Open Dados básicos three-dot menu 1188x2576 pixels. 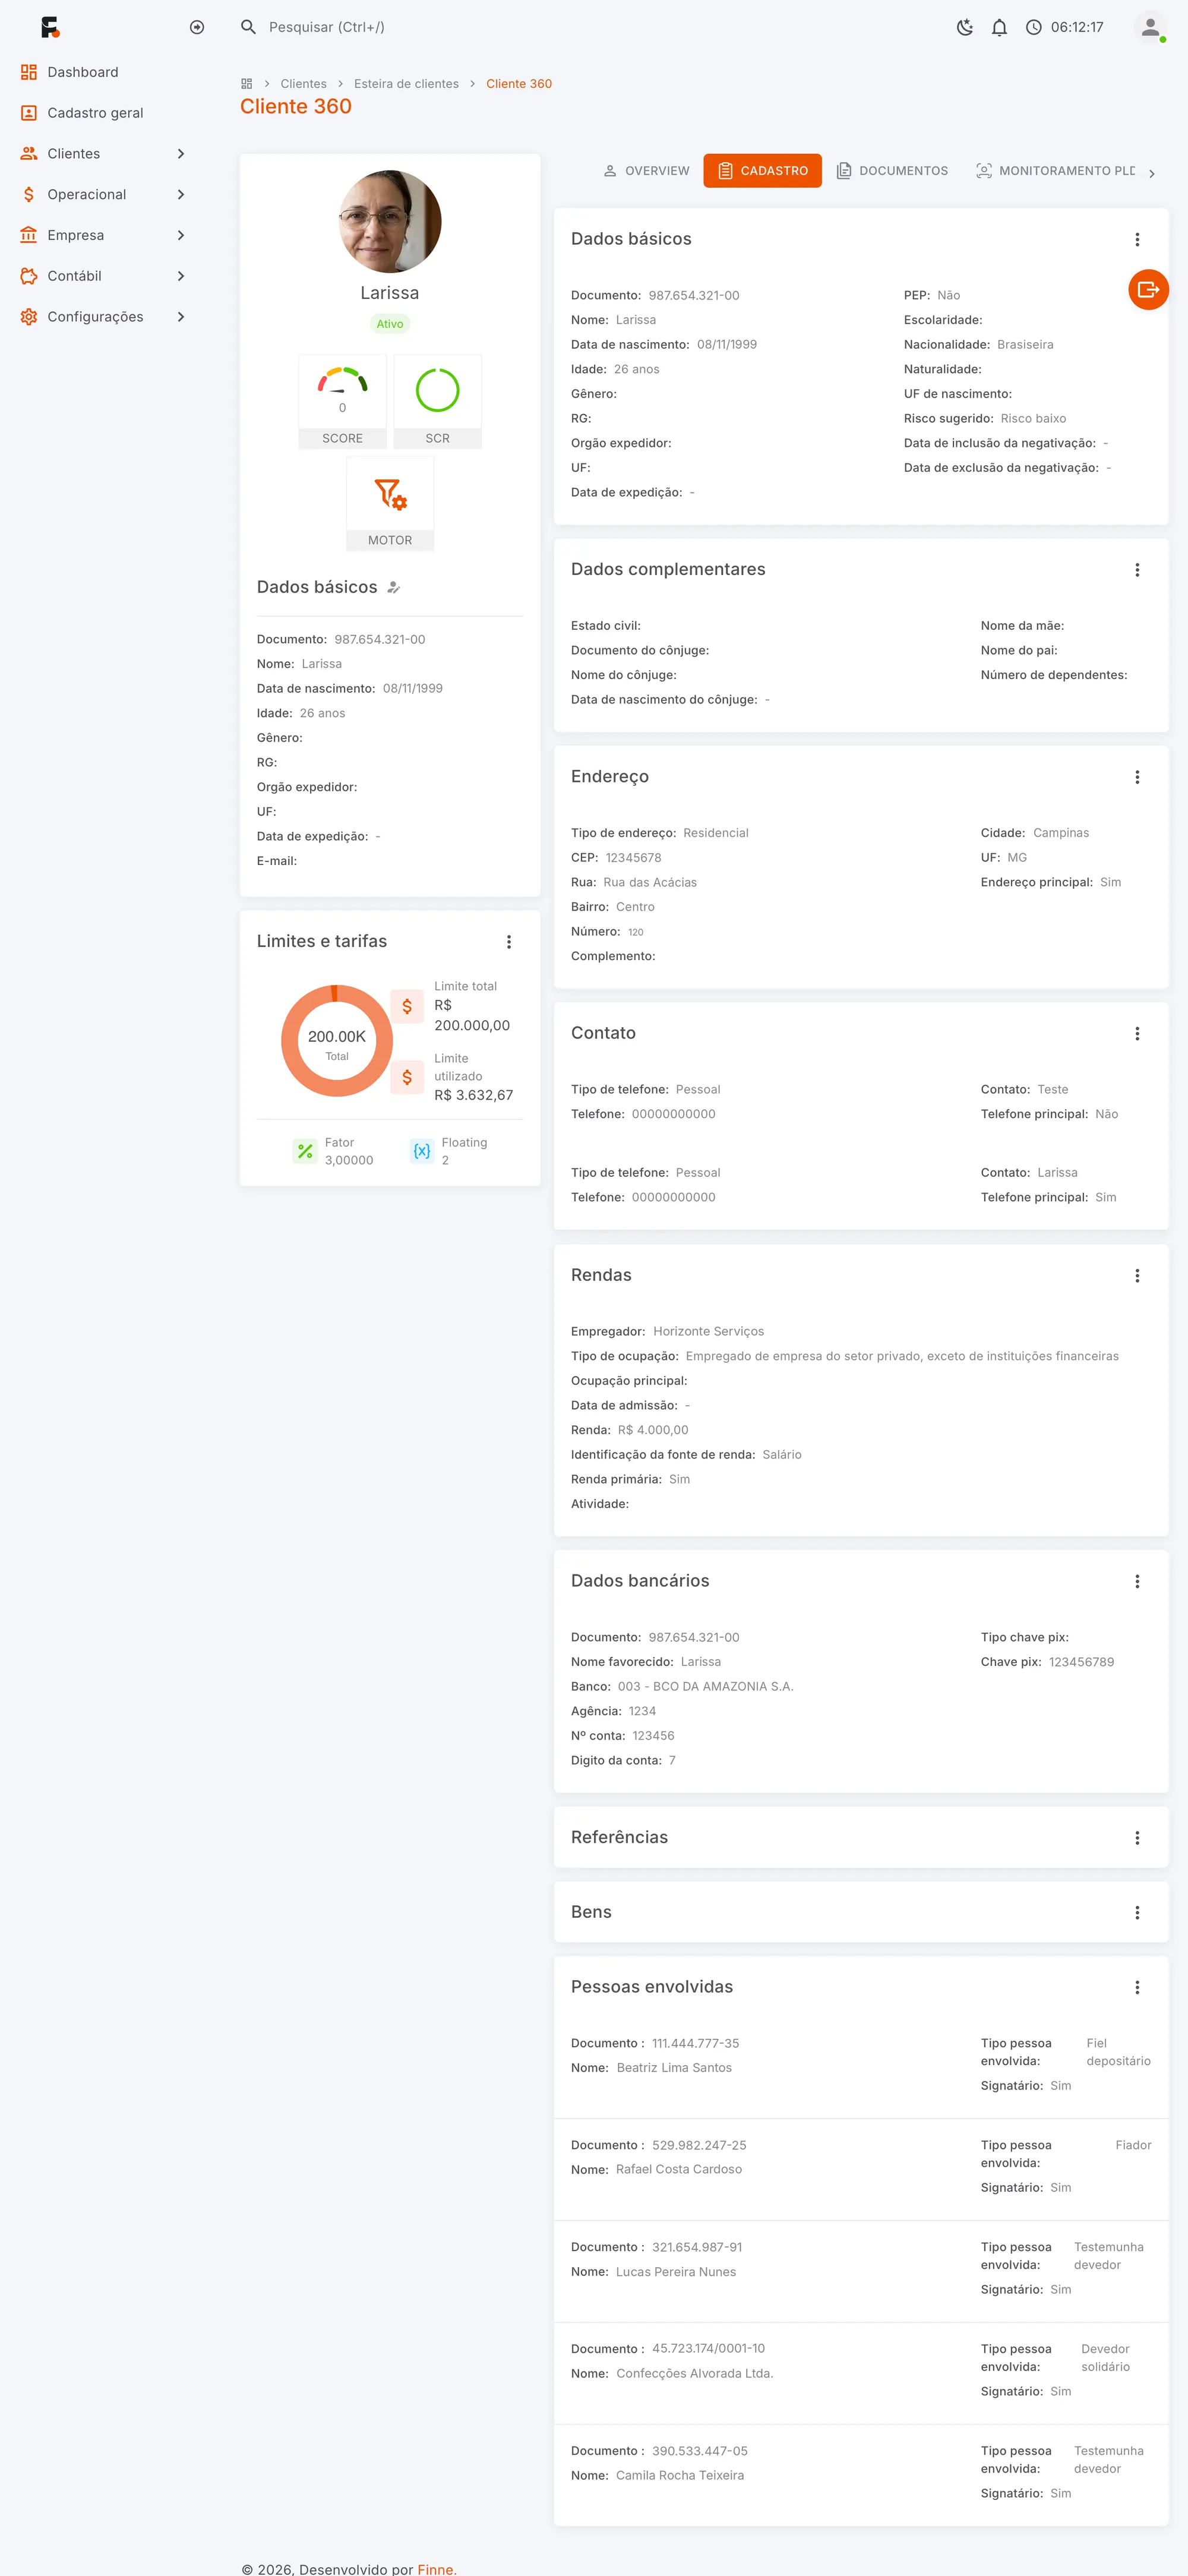click(x=1137, y=240)
